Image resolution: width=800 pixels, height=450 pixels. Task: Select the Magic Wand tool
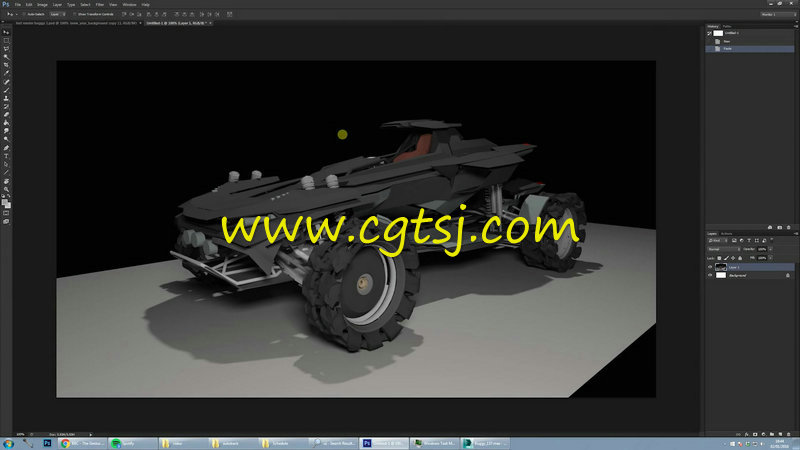click(x=6, y=57)
